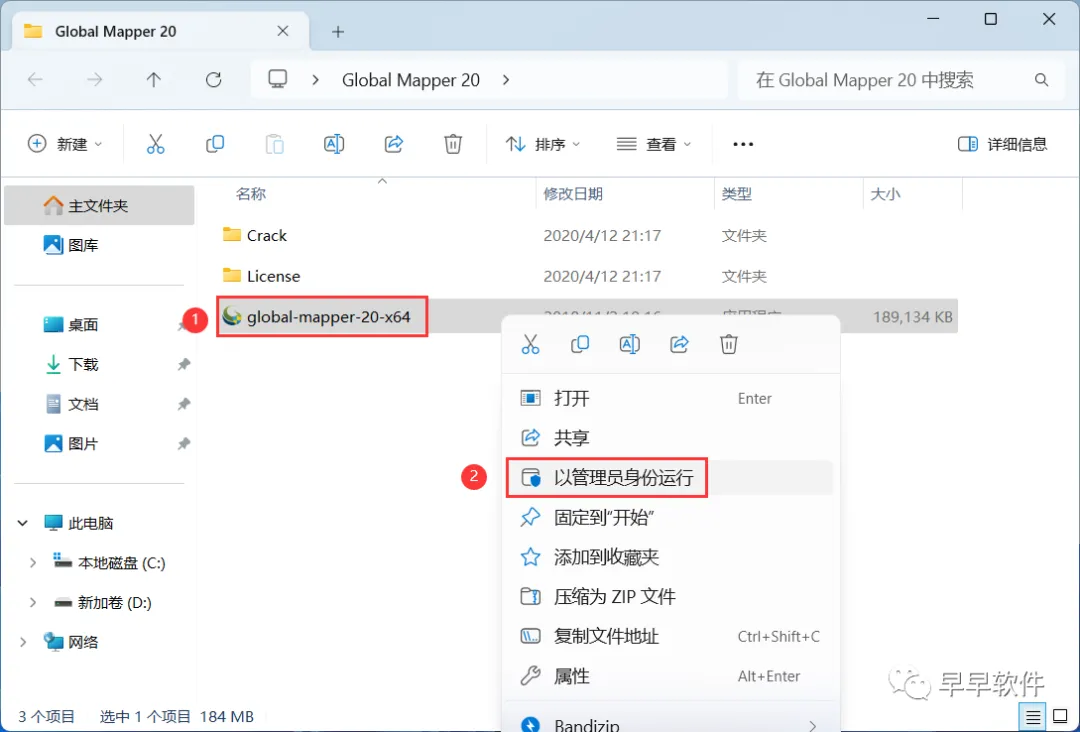
Task: Choose 压缩为 ZIP 文件 menu entry
Action: point(671,596)
